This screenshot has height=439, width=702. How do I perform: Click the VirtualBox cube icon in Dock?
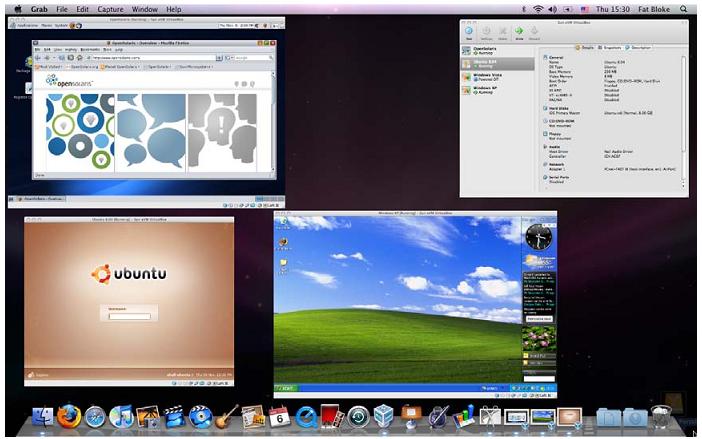point(384,417)
